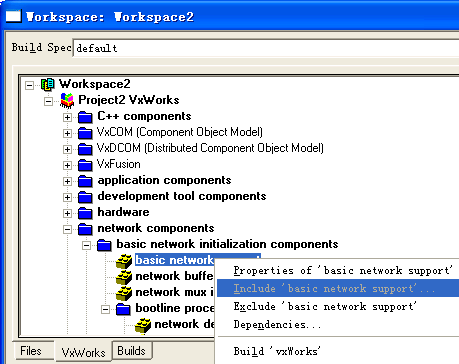Expand the VxFusion node
The width and height of the screenshot is (459, 364).
pyautogui.click(x=67, y=165)
